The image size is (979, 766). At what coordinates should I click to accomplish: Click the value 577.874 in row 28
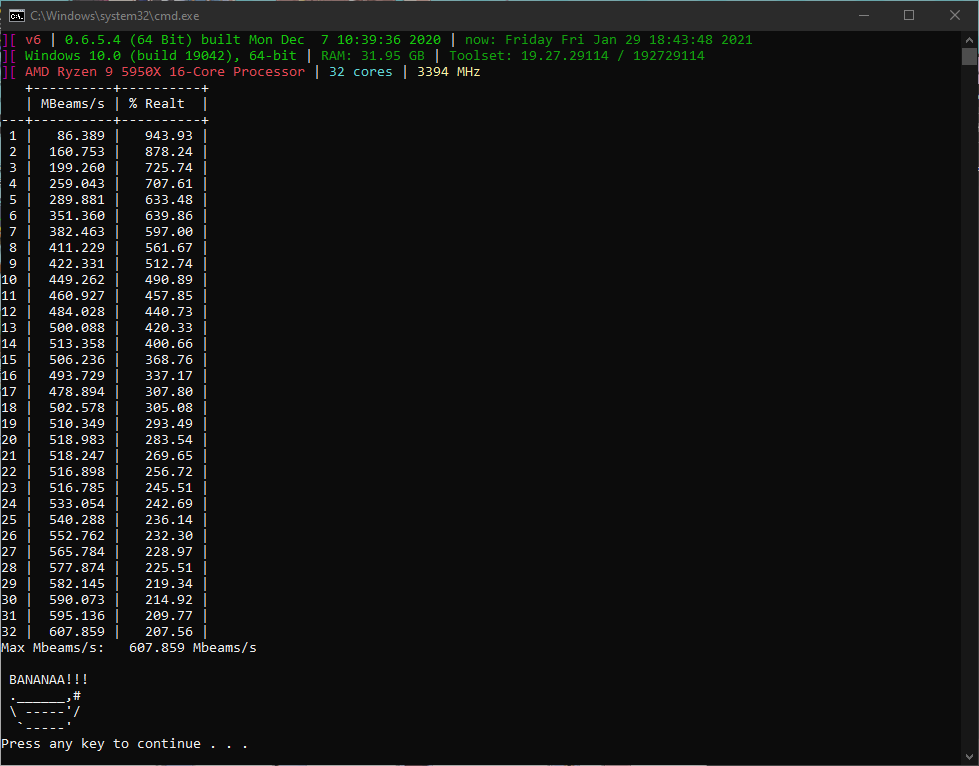pos(77,568)
